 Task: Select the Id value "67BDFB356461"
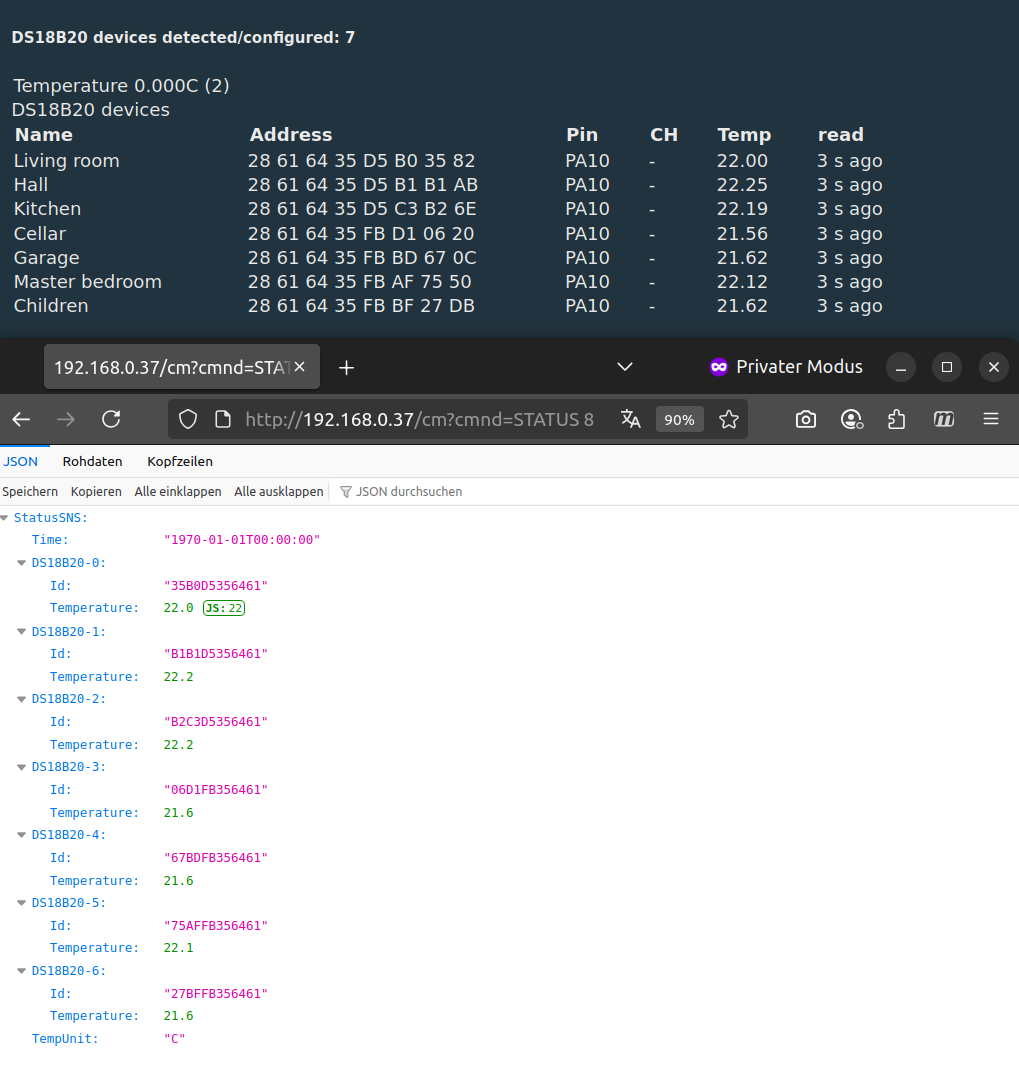216,857
